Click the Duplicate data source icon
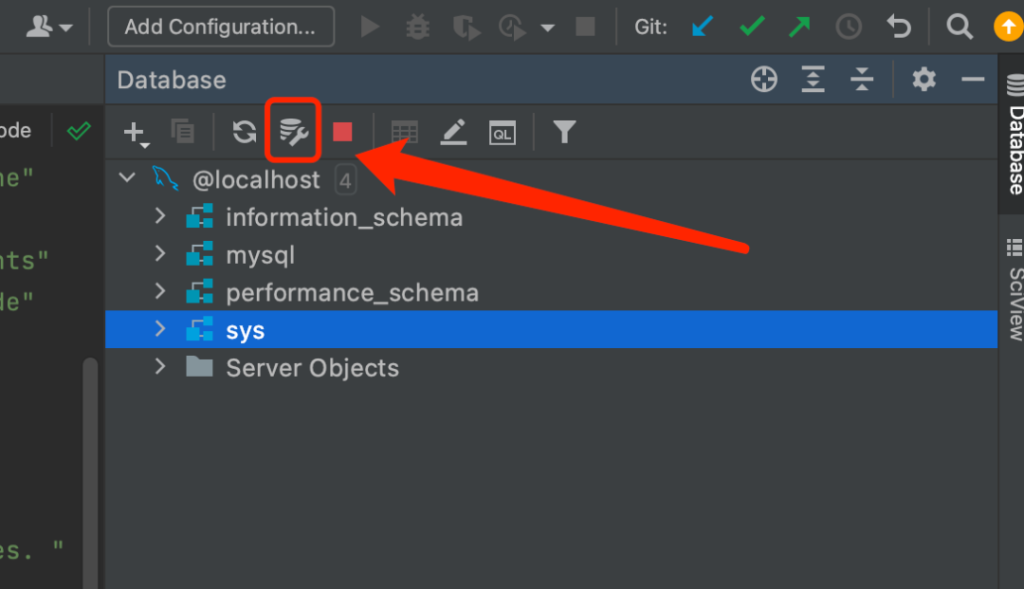 click(183, 132)
